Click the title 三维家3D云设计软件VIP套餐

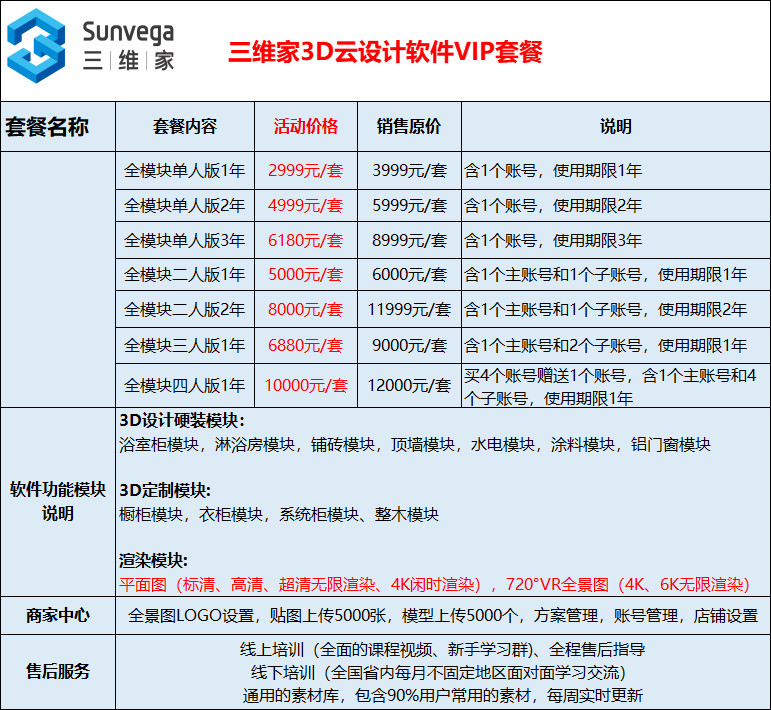pyautogui.click(x=386, y=52)
